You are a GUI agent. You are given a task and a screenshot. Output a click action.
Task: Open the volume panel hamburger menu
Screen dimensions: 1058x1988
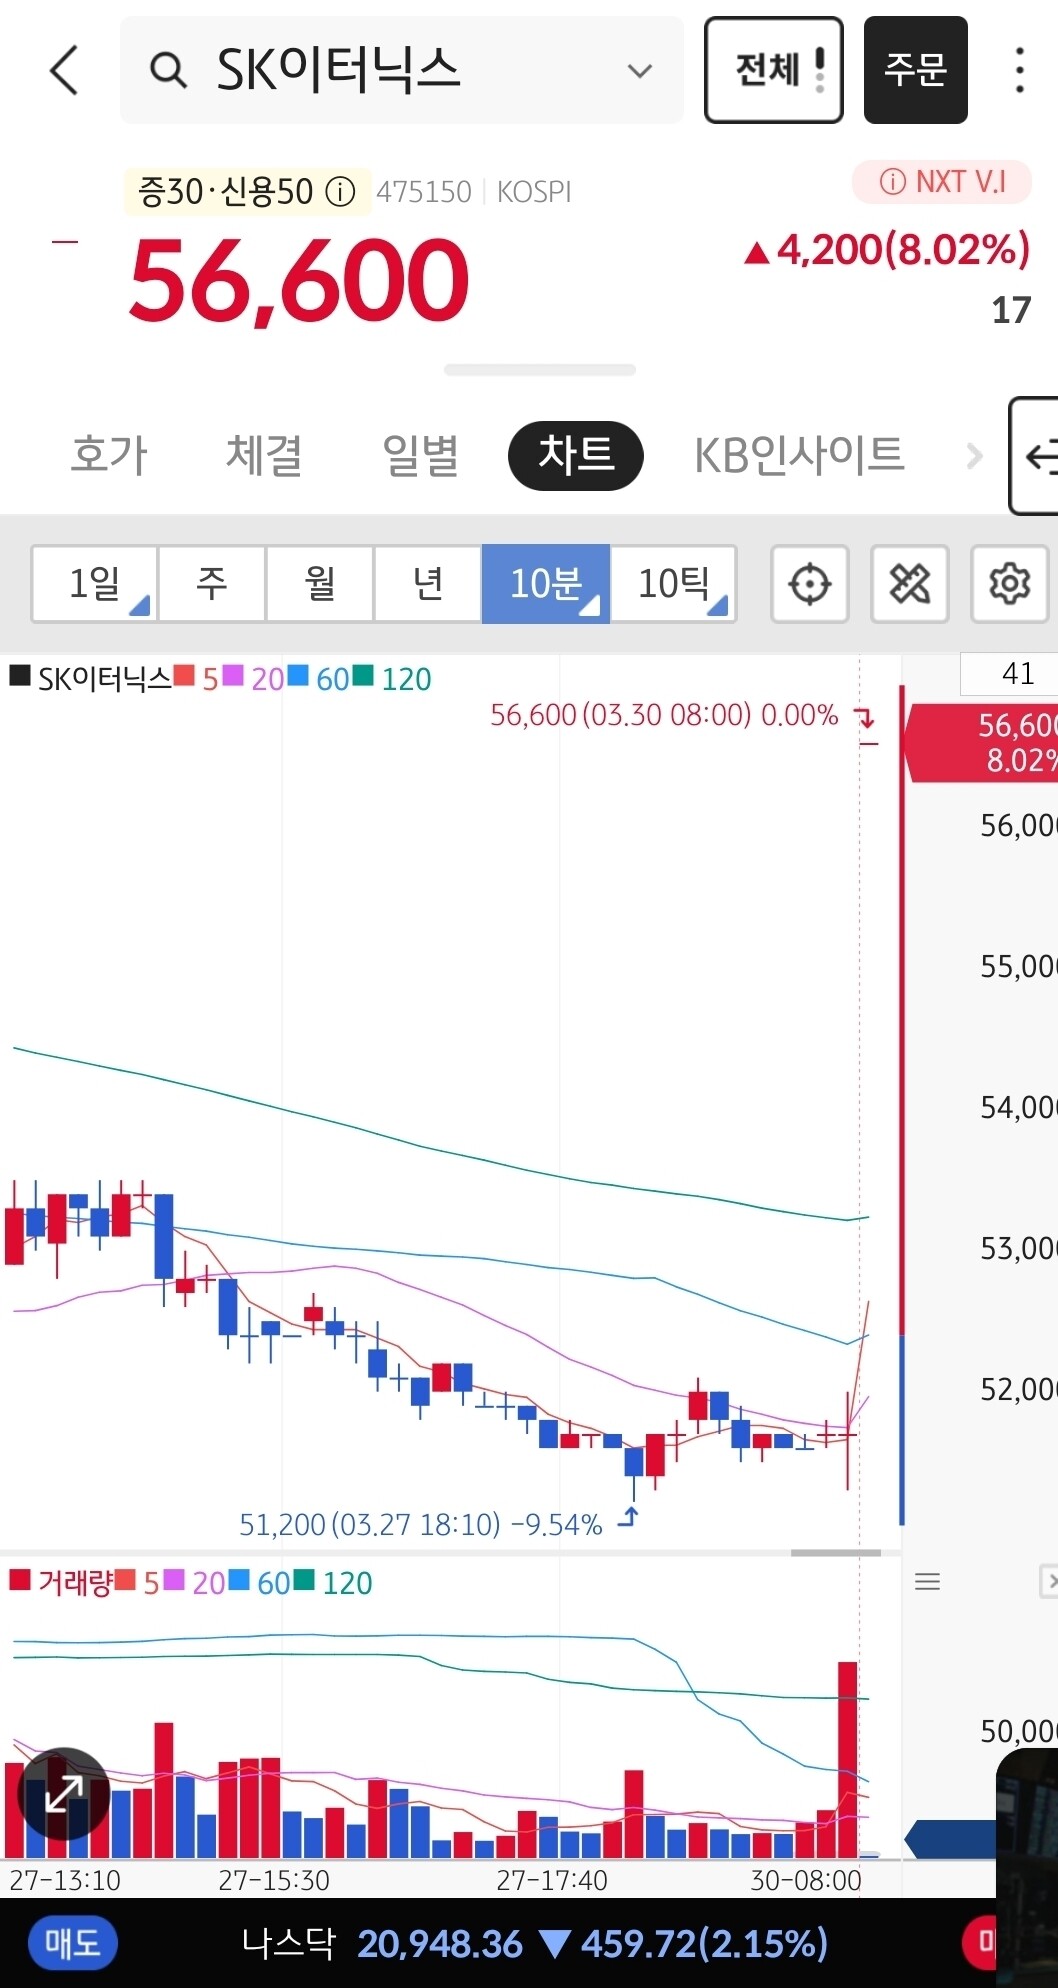pyautogui.click(x=928, y=1582)
